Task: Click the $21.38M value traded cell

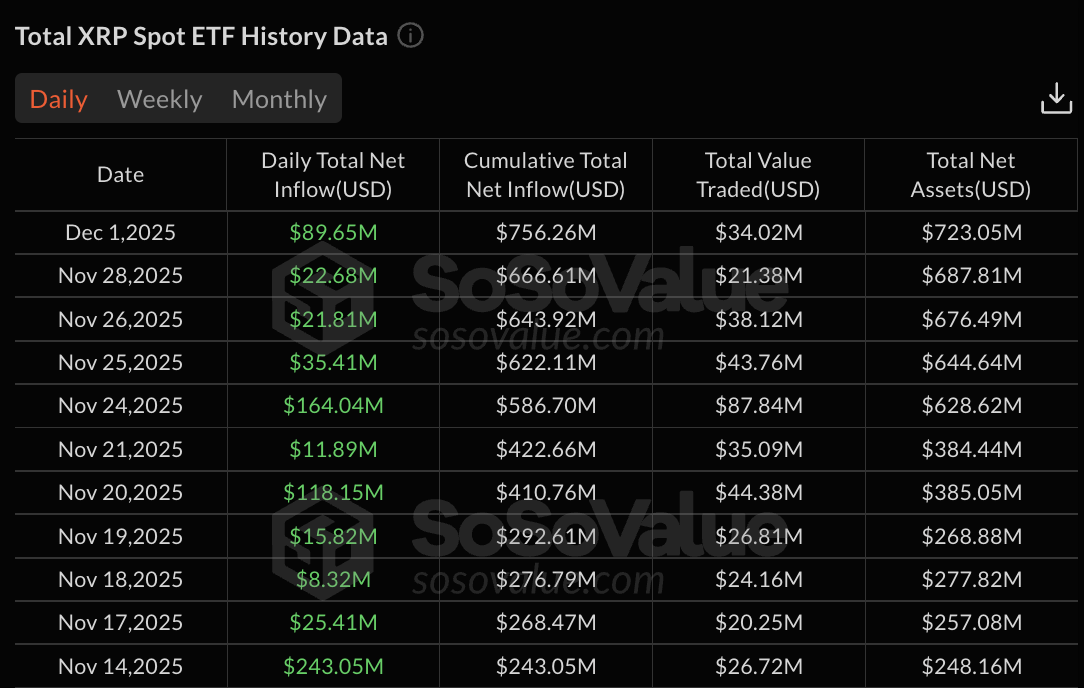Action: [x=758, y=275]
